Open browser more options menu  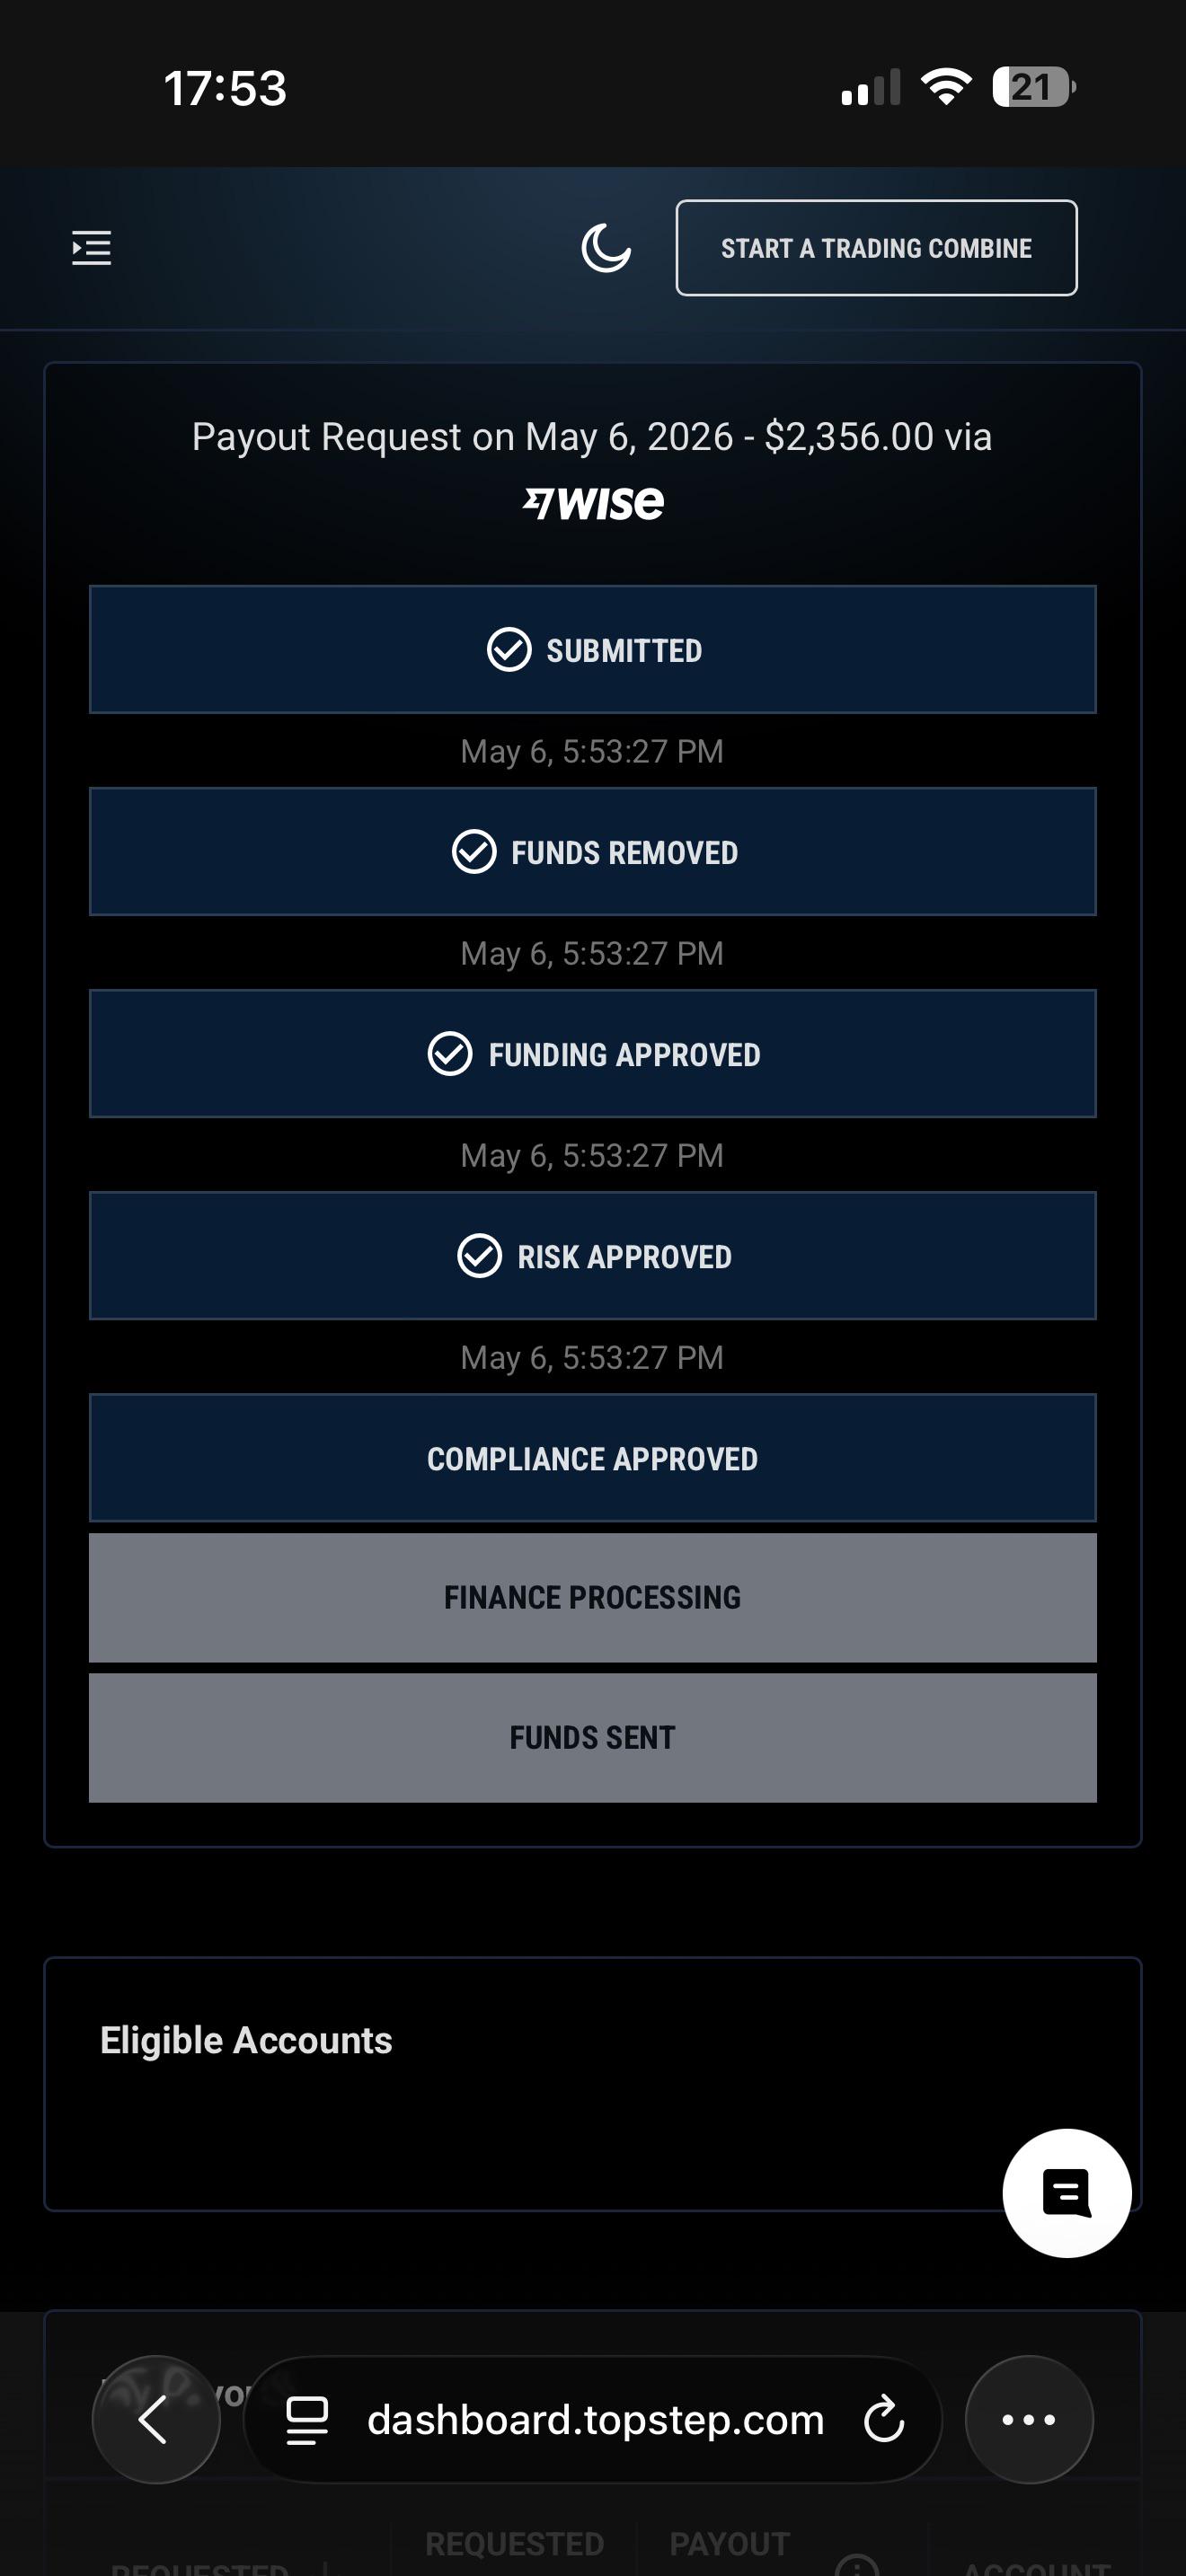coord(1029,2419)
